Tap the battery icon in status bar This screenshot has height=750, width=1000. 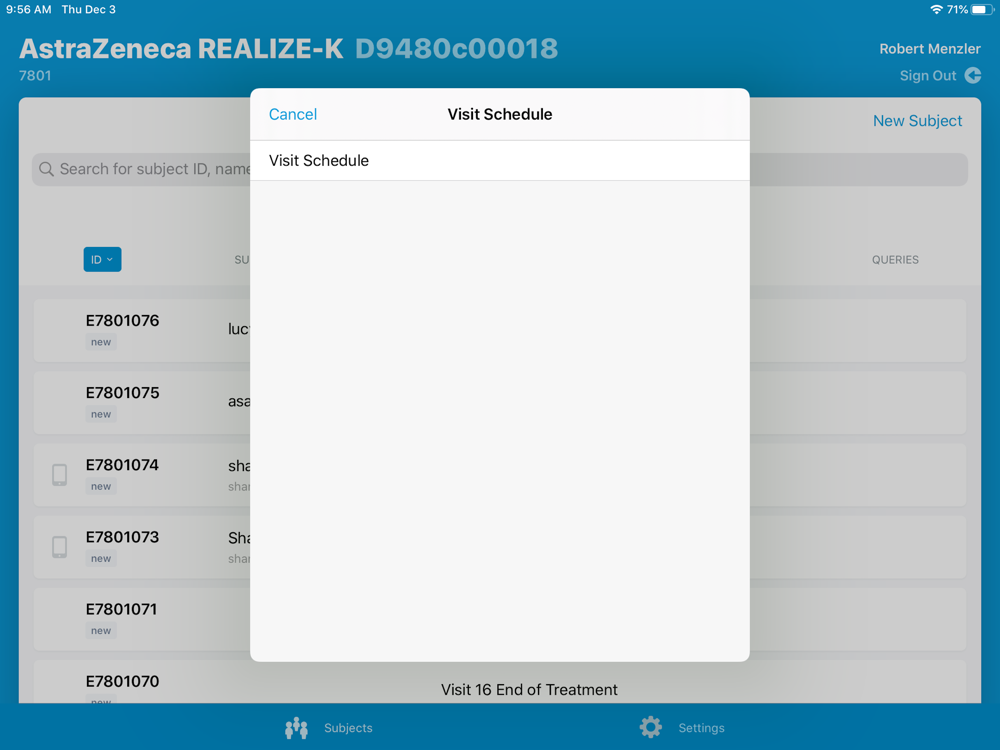pos(983,10)
